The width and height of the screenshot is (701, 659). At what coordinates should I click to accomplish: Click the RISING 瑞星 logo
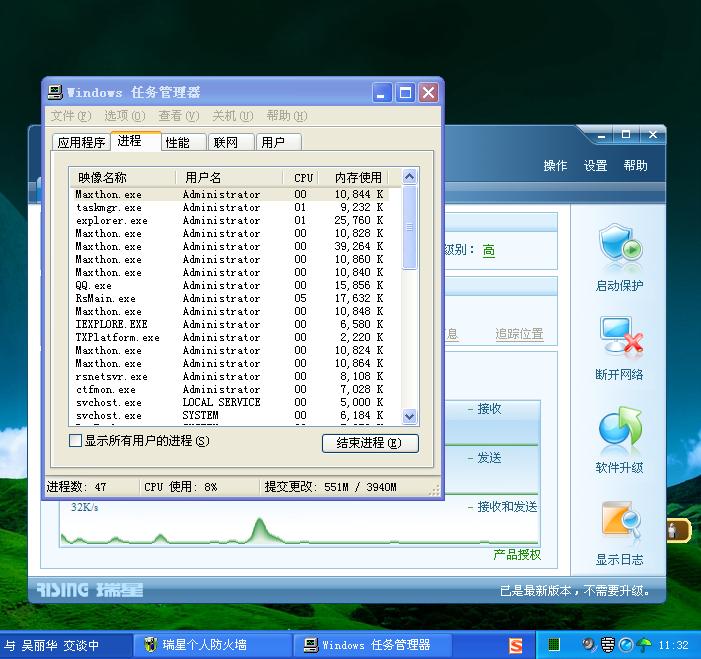coord(89,590)
